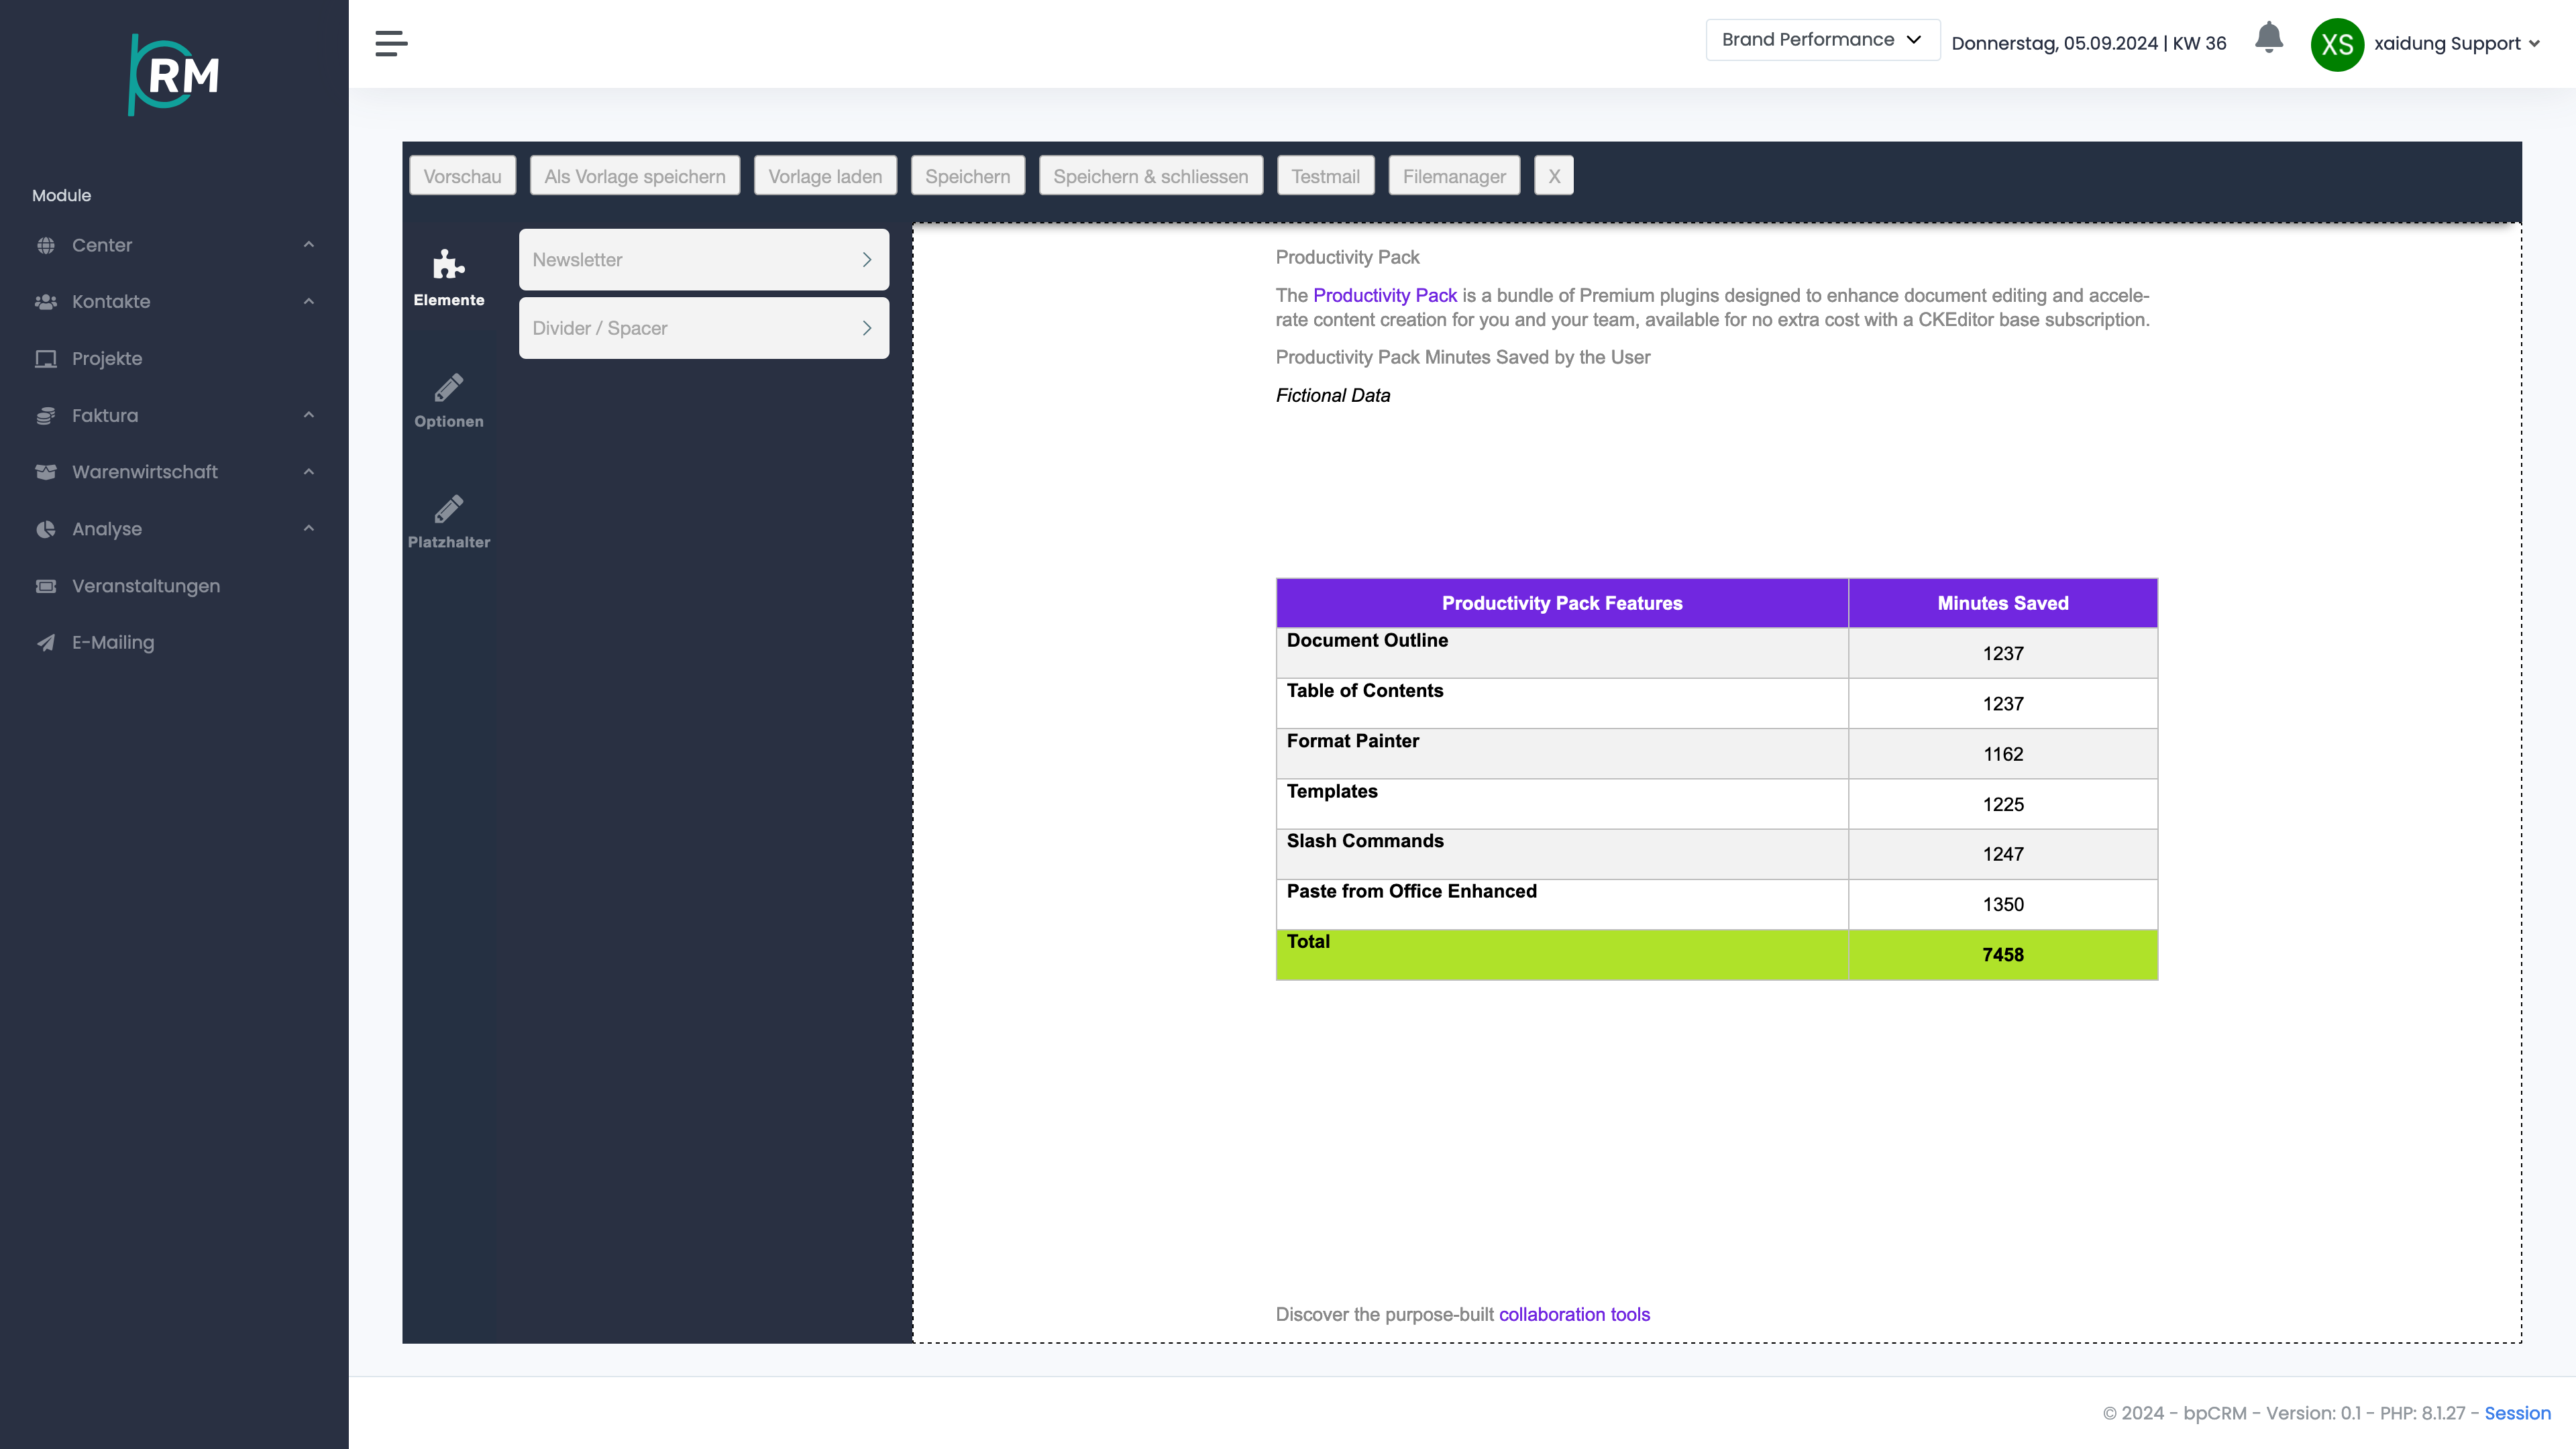Open the Optionen pencil tab
Screen dimensions: 2576x1449
point(449,400)
